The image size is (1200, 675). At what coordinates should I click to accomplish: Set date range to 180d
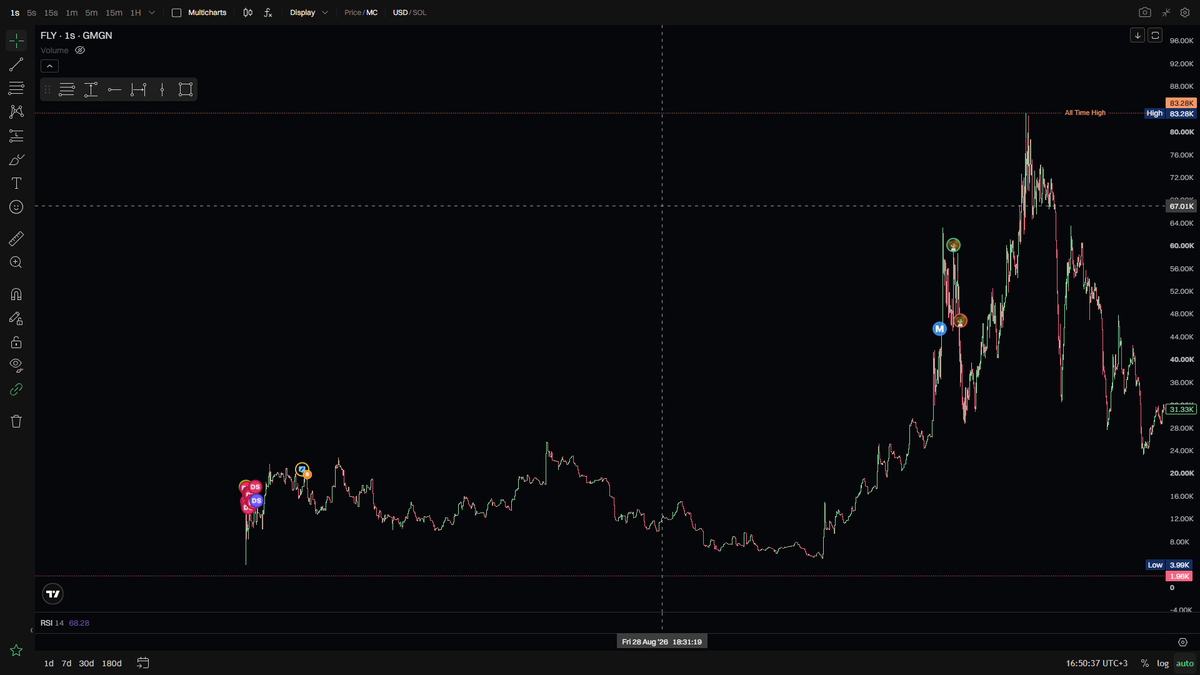tap(112, 663)
